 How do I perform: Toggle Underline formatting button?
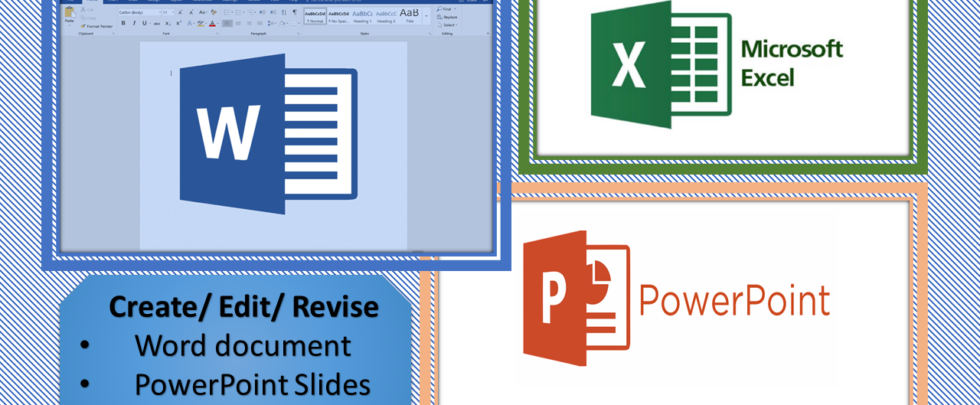[x=144, y=23]
